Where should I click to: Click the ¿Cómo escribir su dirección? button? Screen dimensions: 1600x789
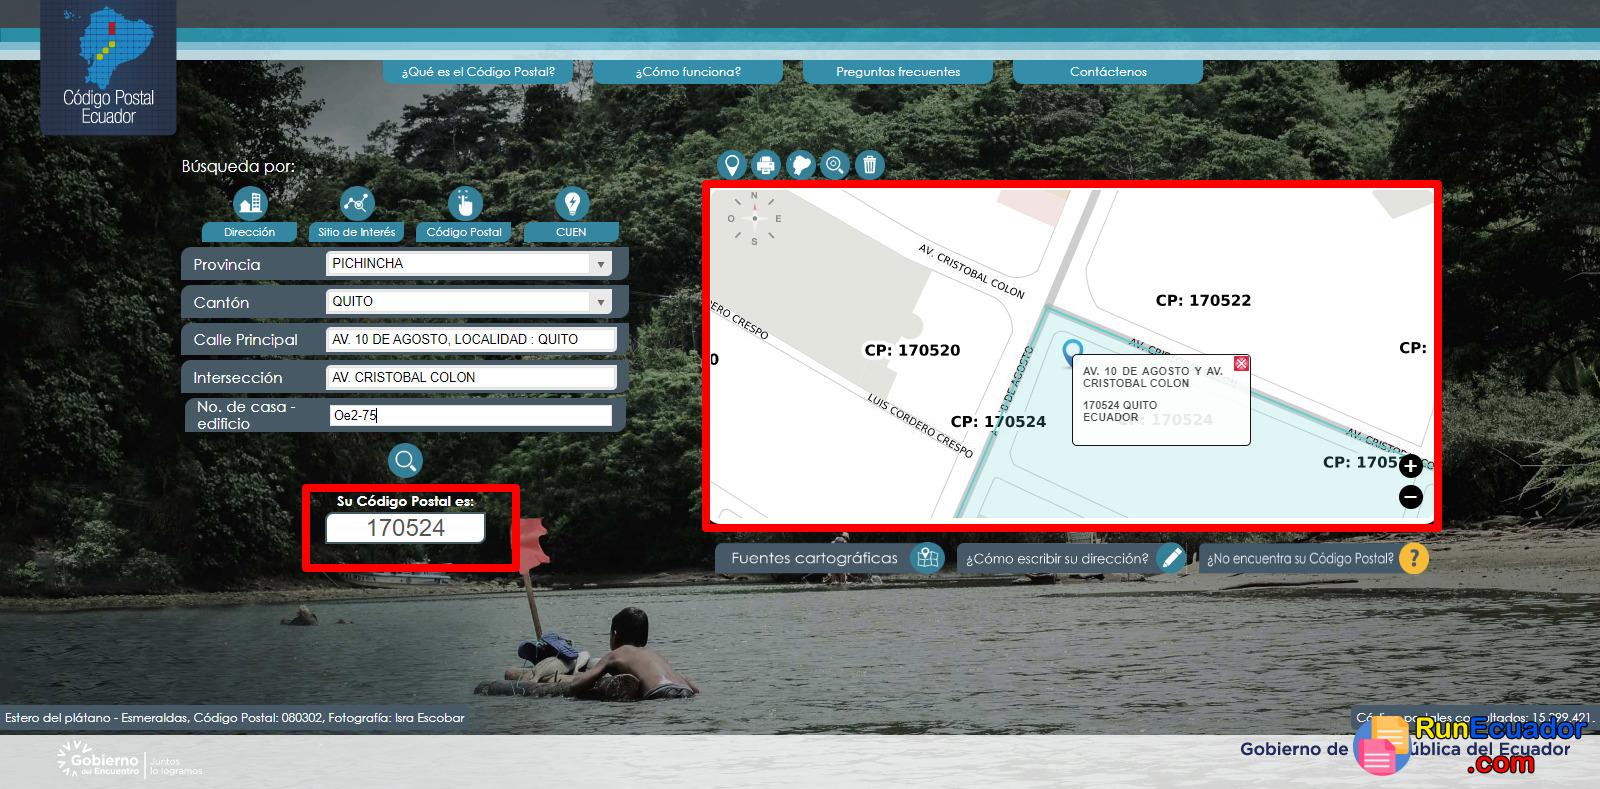click(1071, 559)
